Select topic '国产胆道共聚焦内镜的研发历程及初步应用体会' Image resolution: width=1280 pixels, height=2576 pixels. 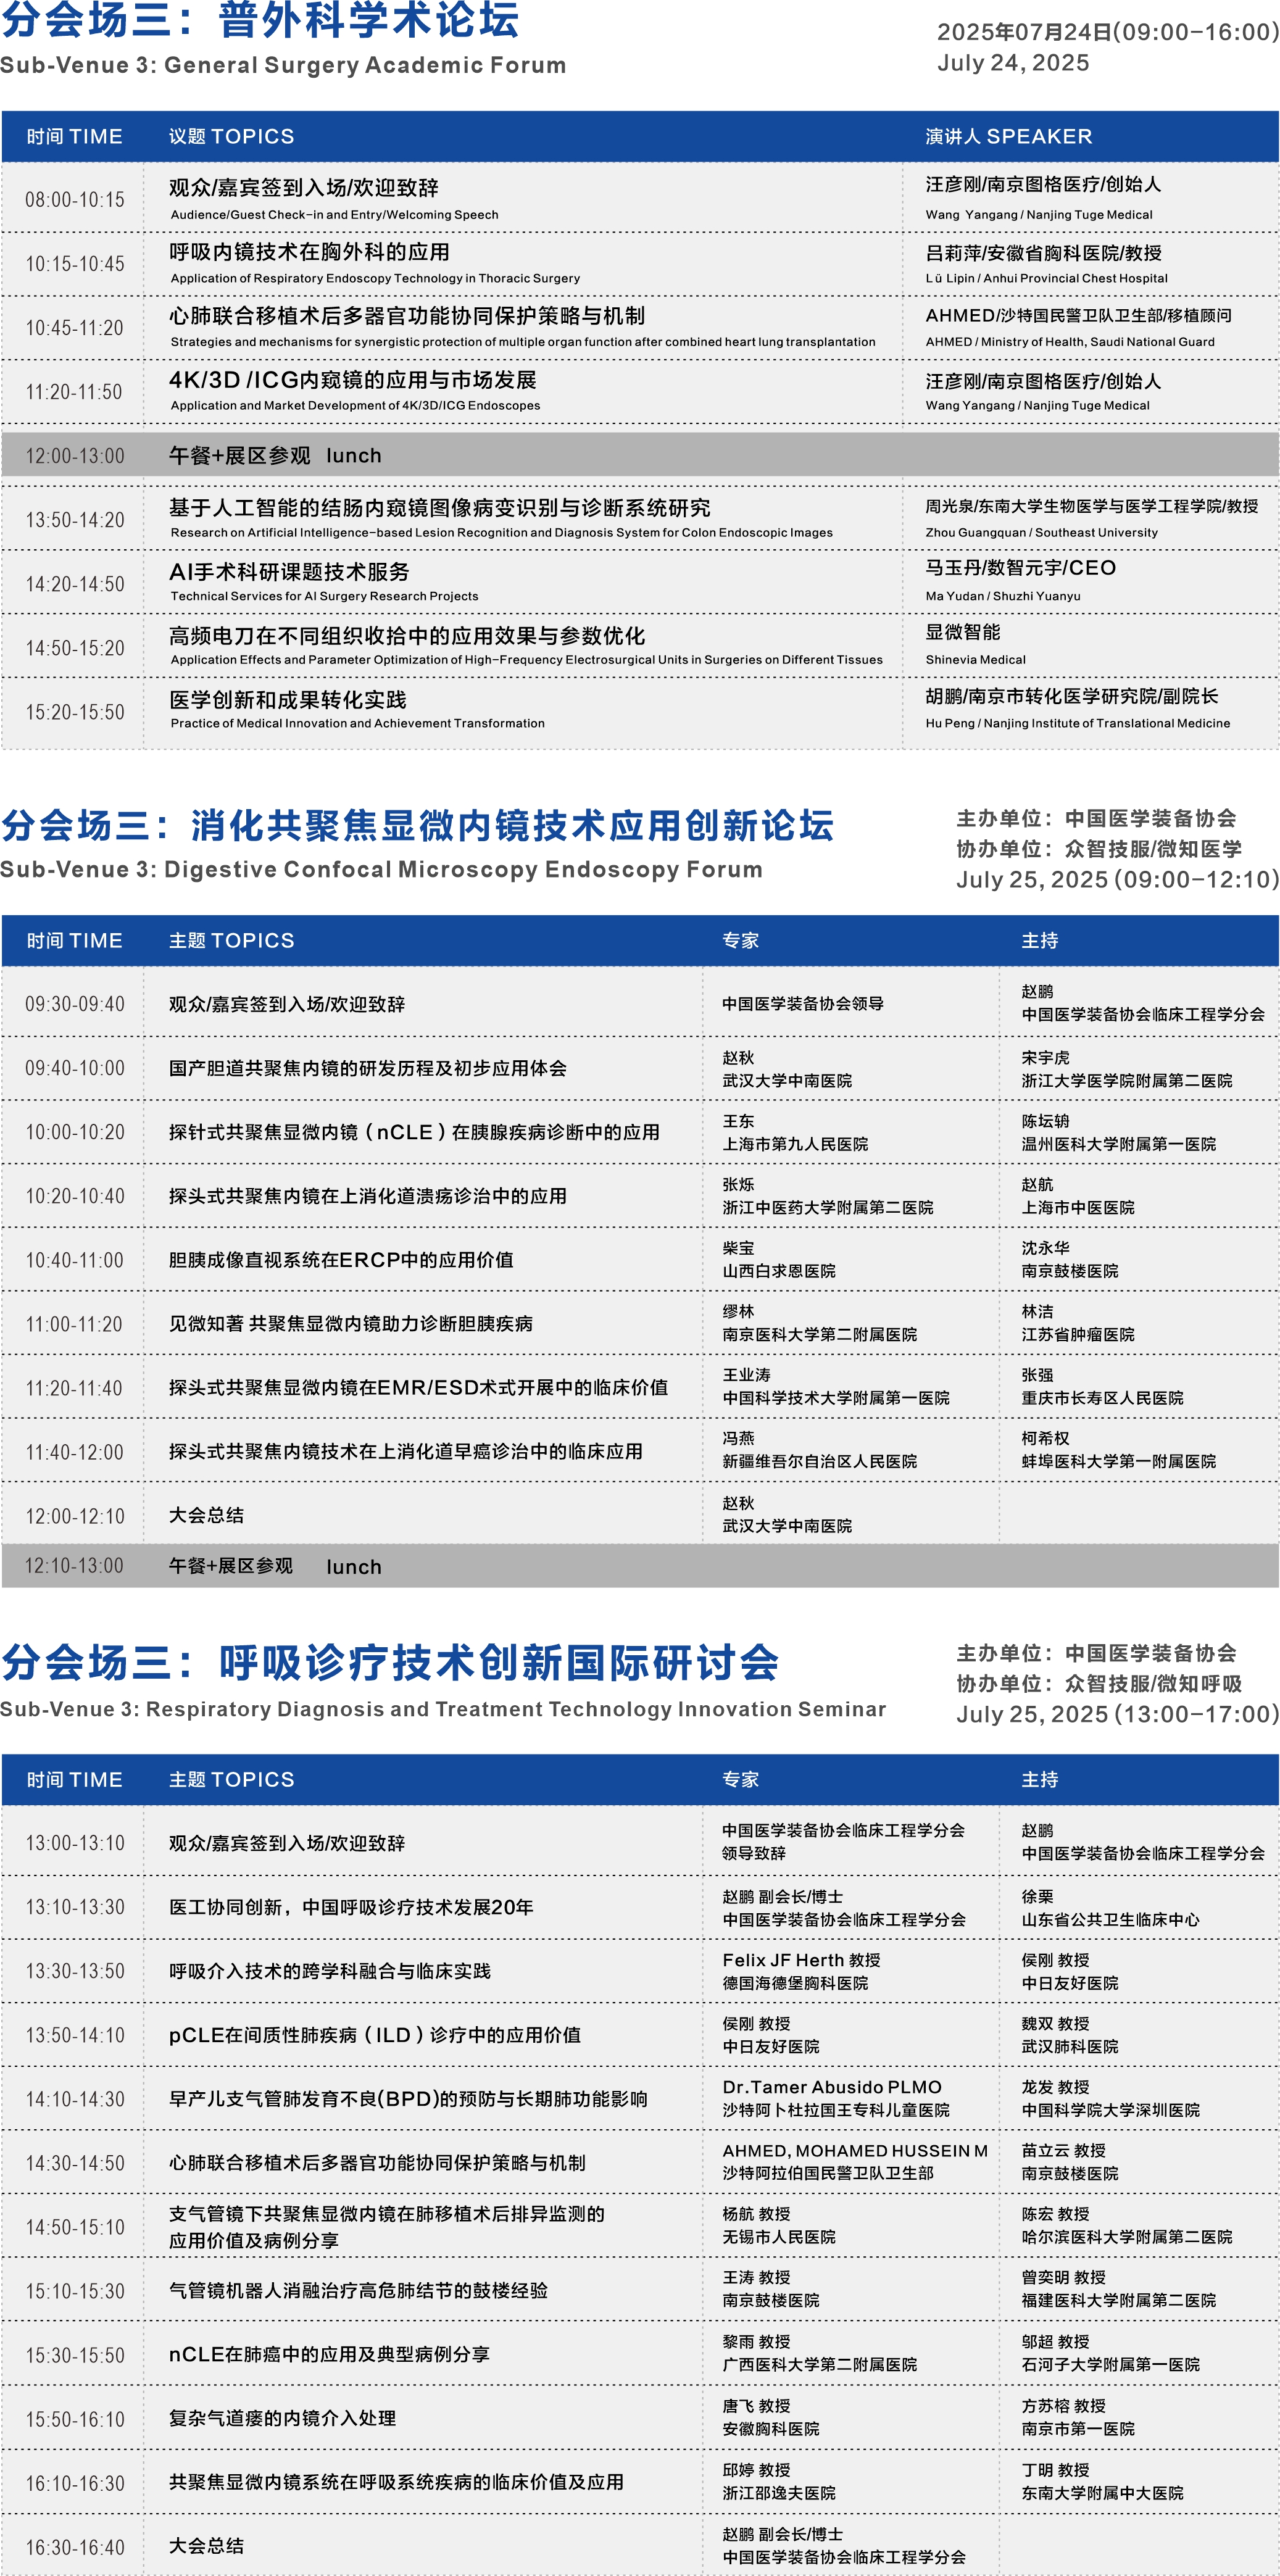pos(368,1068)
